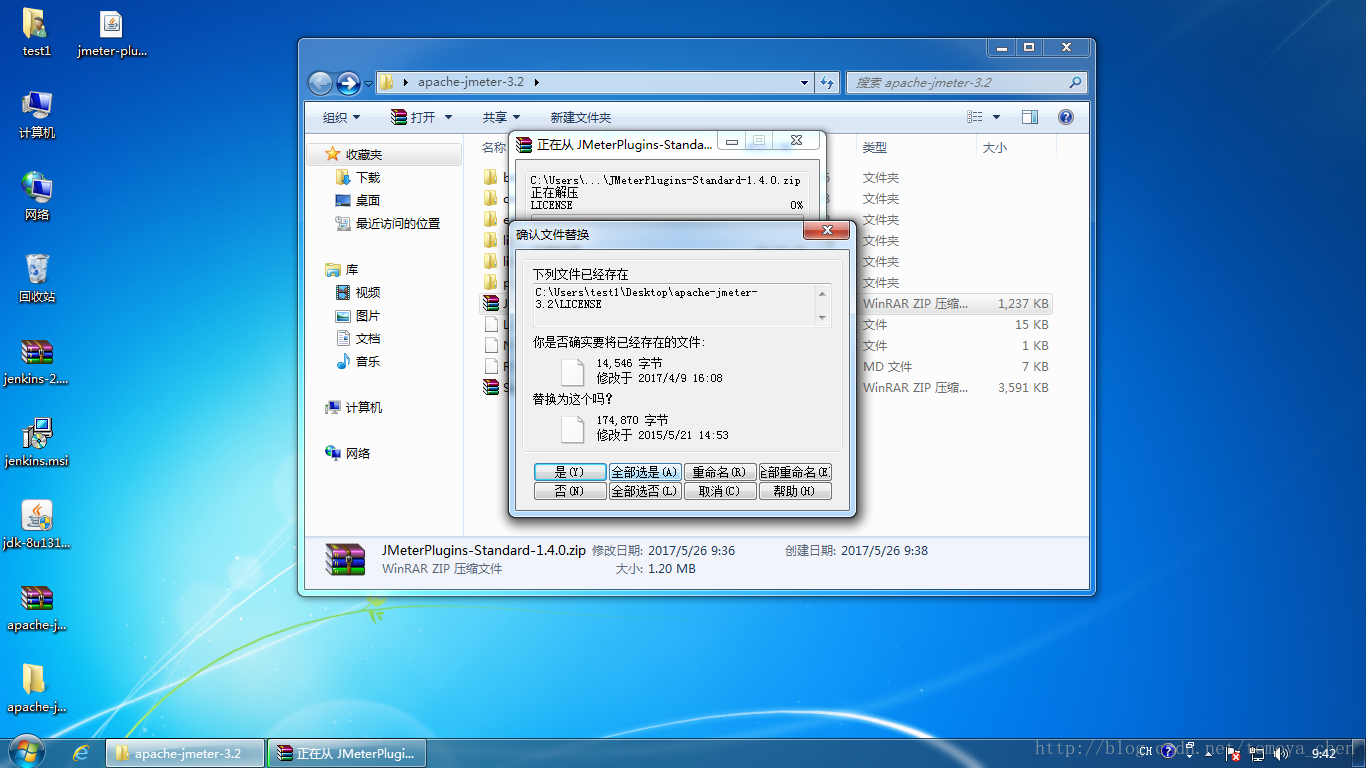Click the volume speaker tray icon
Viewport: 1366px width, 768px height.
[x=1280, y=753]
